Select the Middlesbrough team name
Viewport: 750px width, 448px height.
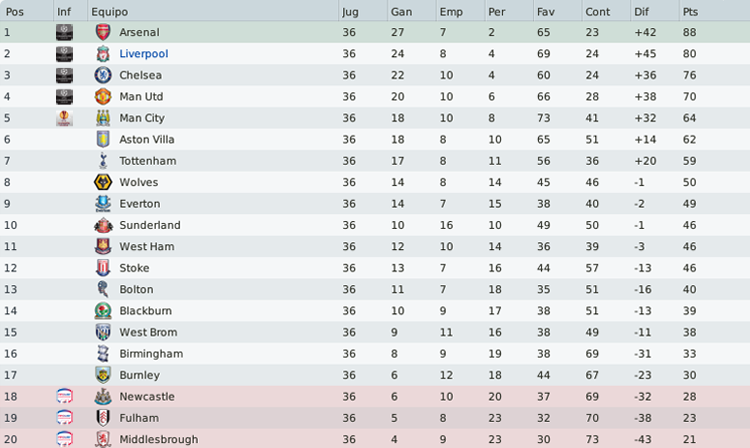(158, 439)
